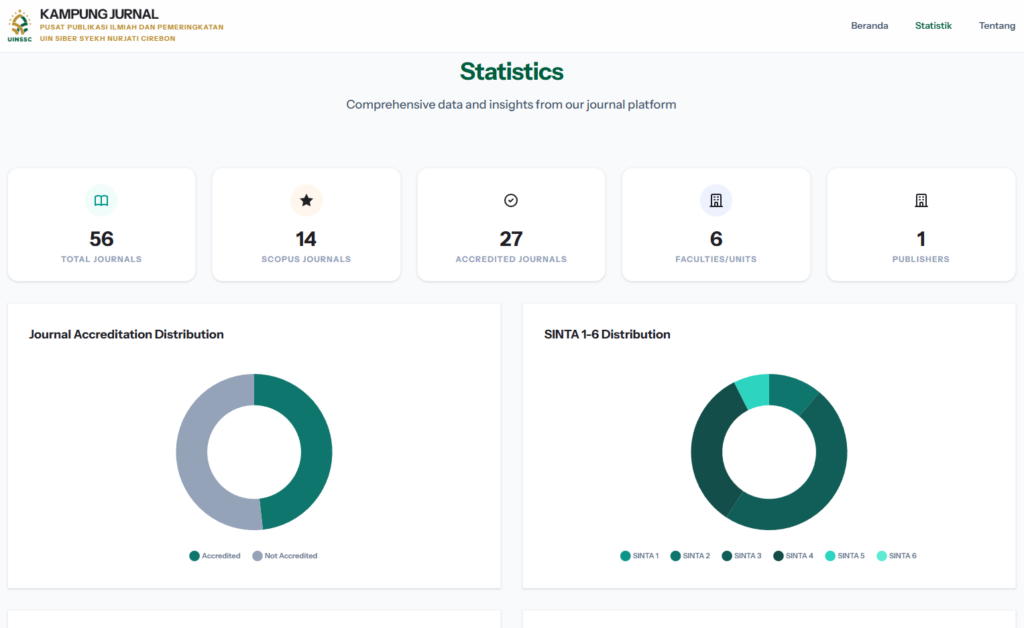Click the SINTA 4 legend color swatch

(x=779, y=556)
